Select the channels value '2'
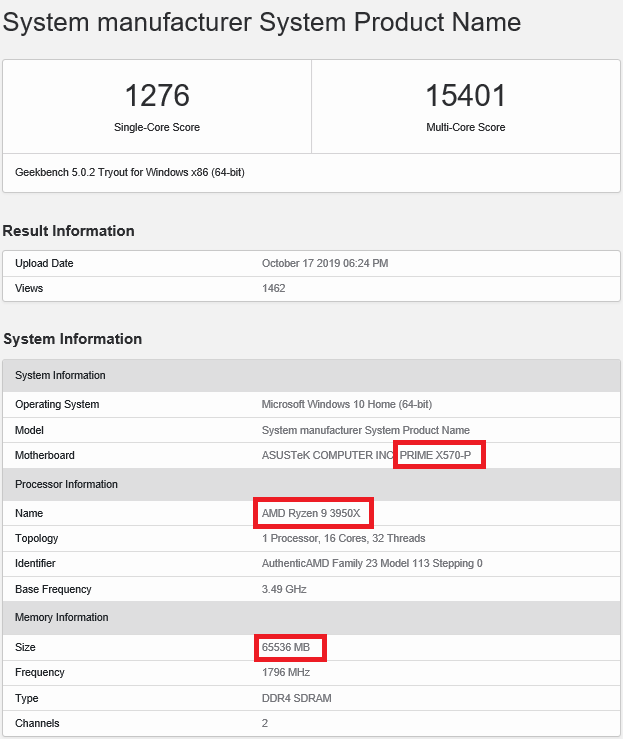The image size is (623, 739). tap(265, 723)
